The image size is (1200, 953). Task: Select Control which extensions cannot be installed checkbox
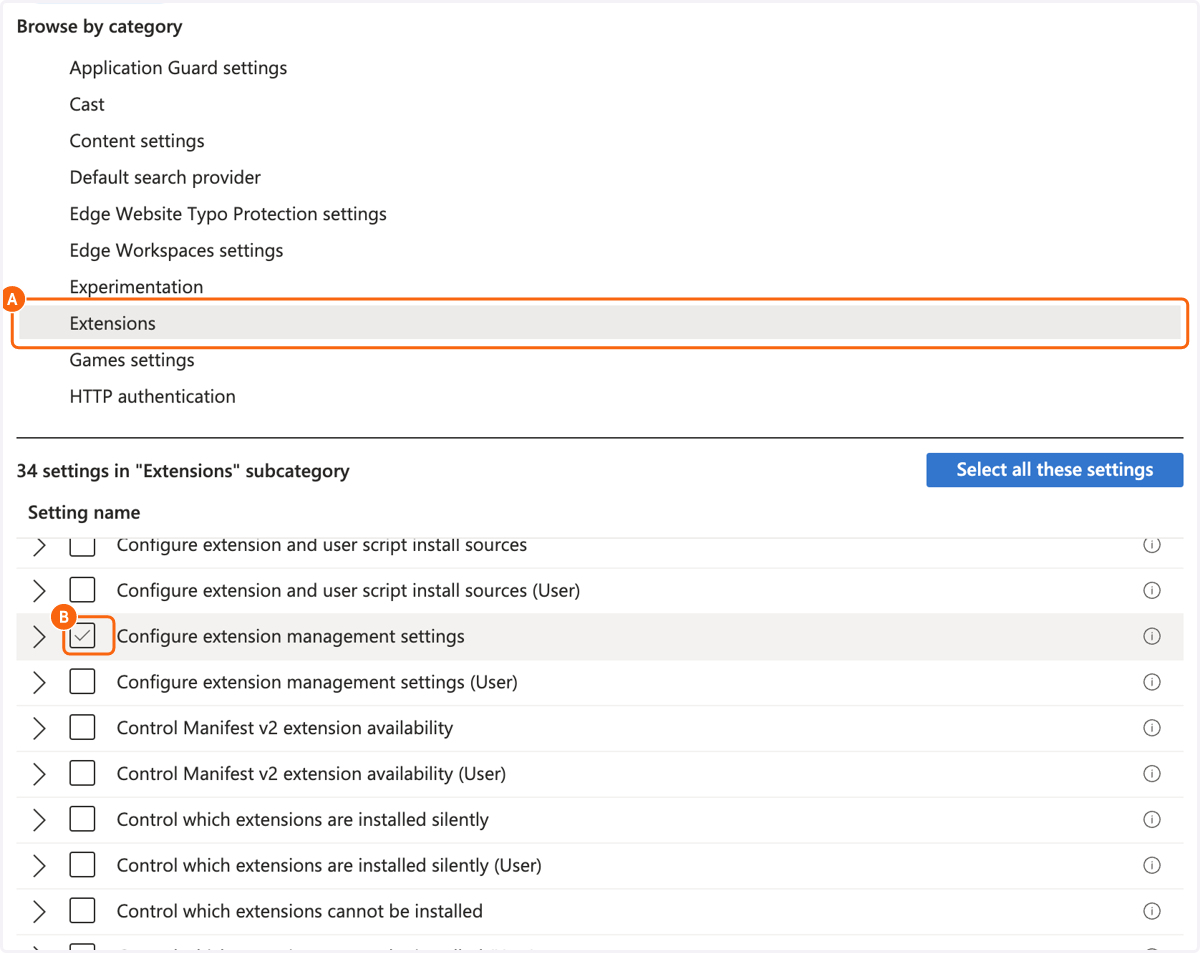82,911
